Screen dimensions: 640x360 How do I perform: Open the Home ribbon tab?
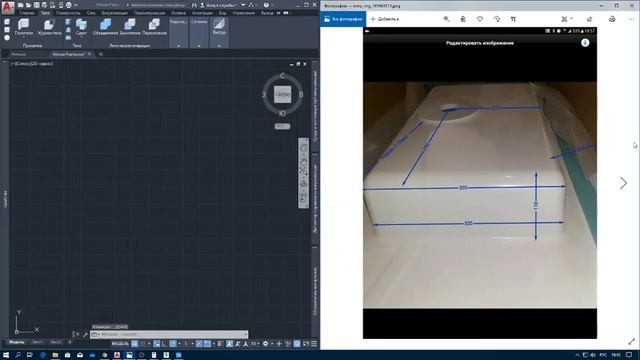27,13
